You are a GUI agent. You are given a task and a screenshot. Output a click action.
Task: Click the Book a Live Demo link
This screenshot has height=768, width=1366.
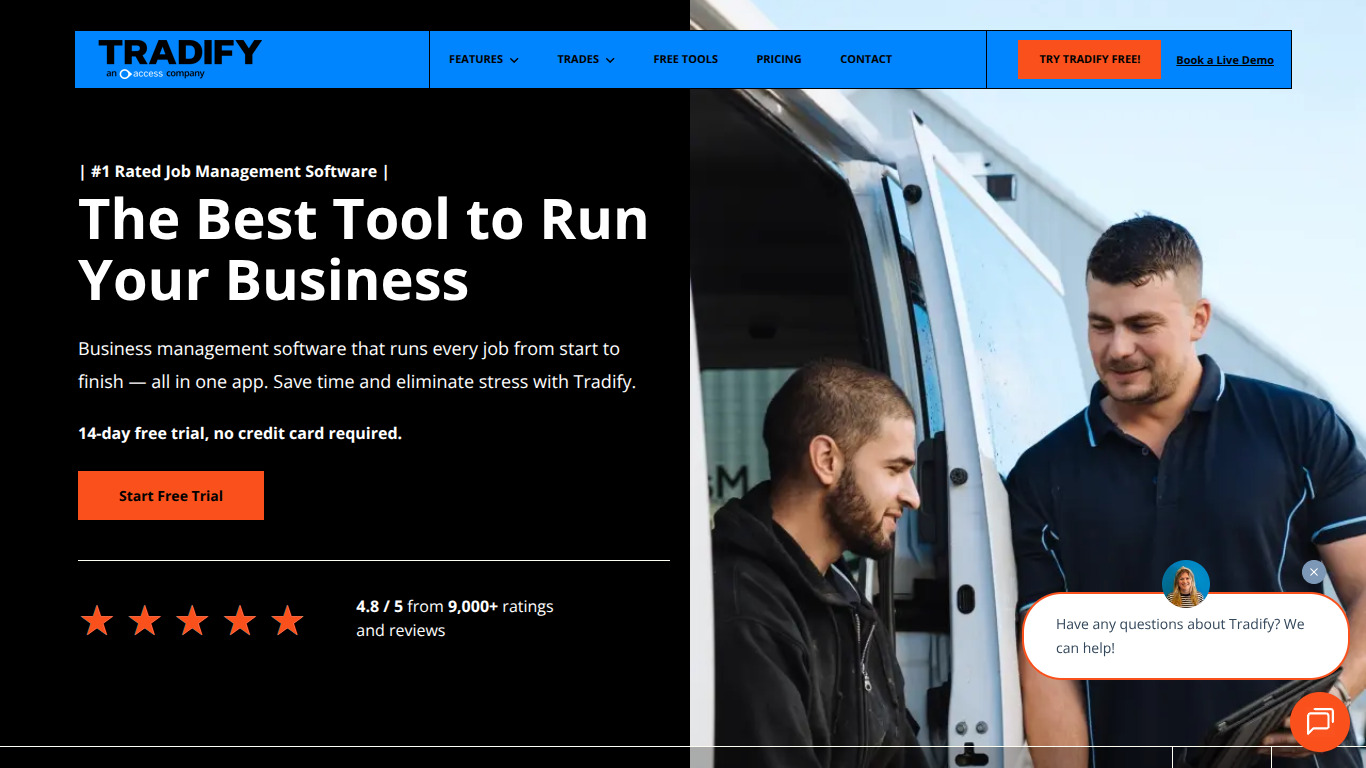1225,60
